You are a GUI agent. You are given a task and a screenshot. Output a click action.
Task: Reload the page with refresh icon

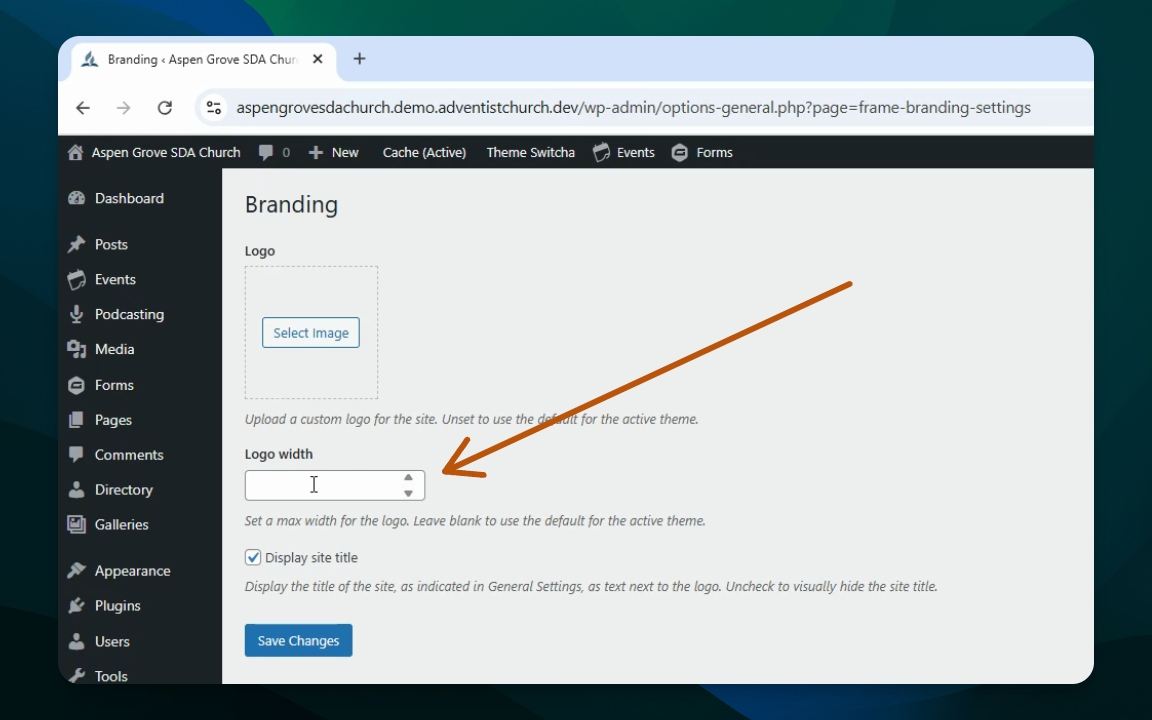click(x=165, y=108)
